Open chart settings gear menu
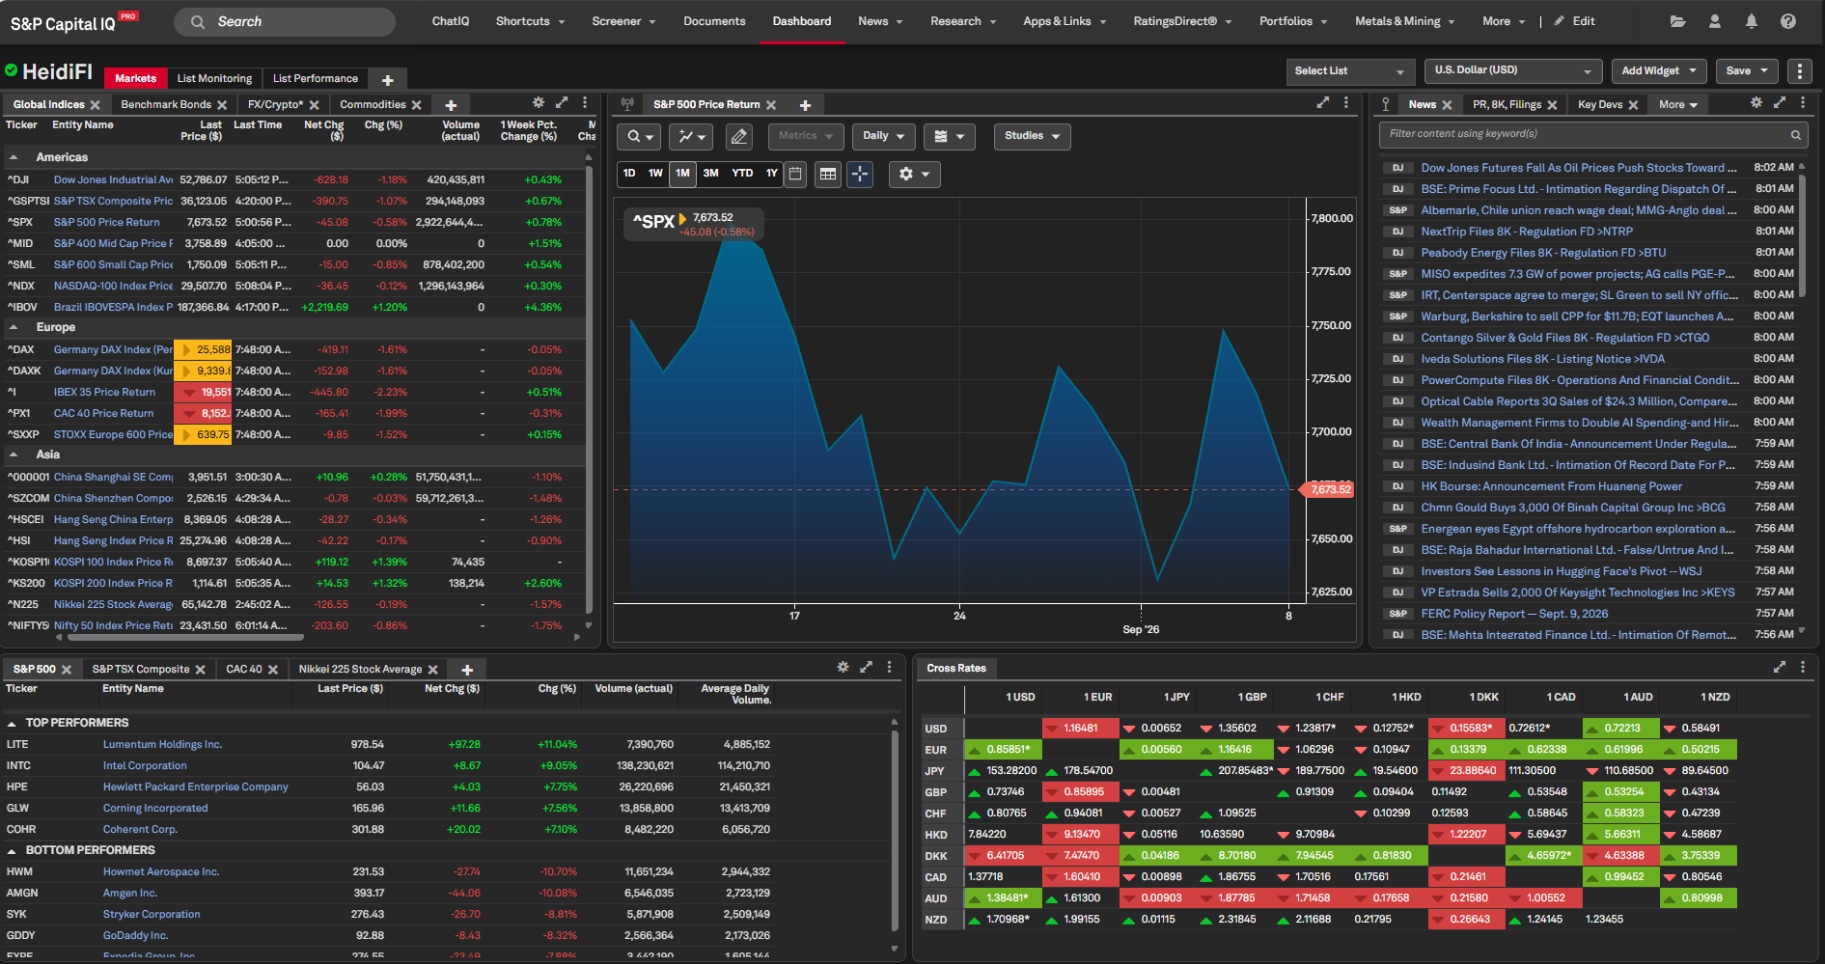The image size is (1825, 964). tap(914, 174)
